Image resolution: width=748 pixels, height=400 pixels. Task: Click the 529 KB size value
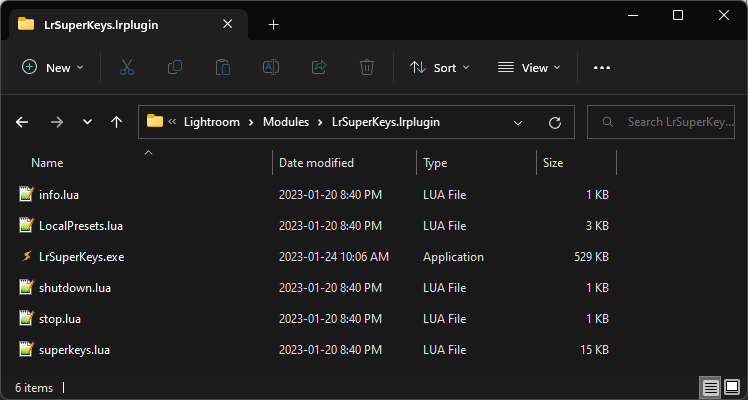click(x=592, y=257)
